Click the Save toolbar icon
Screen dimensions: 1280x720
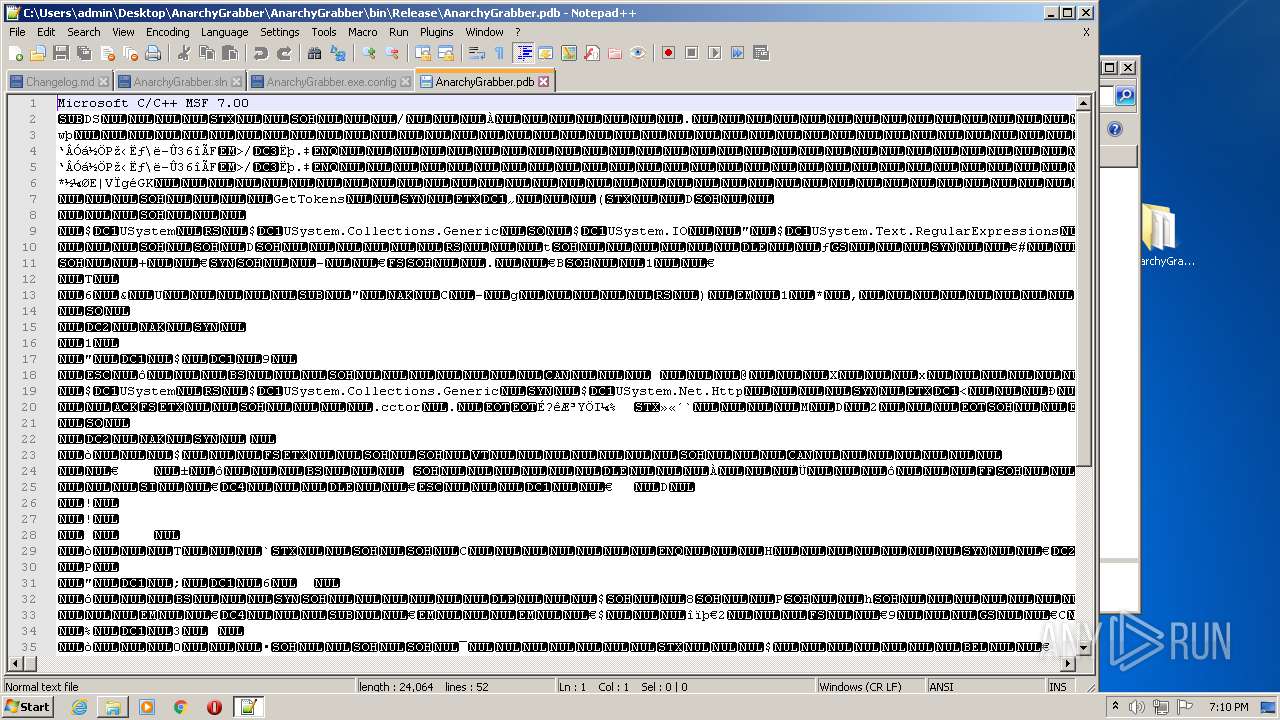point(61,53)
